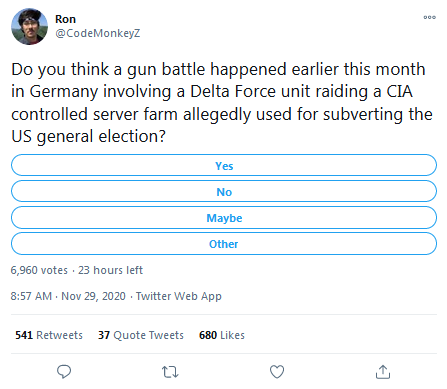The image size is (447, 389).
Task: Select the Maybe poll option
Action: pos(224,217)
